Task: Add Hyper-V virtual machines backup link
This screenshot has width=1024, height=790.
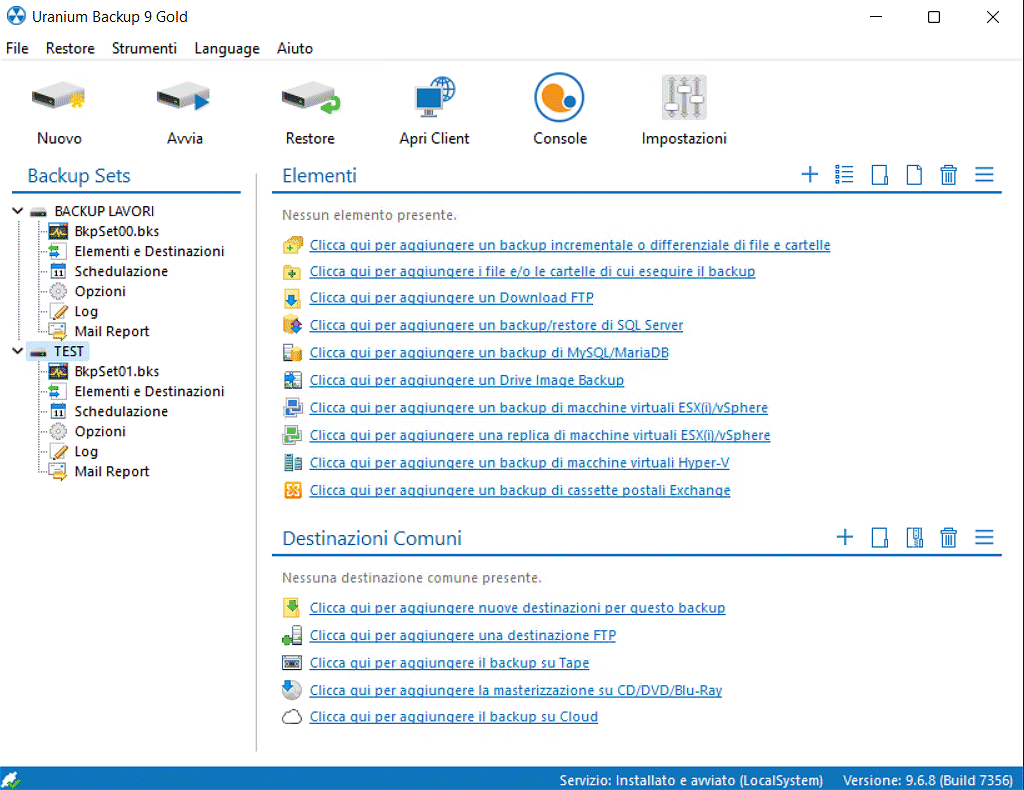Action: pyautogui.click(x=519, y=462)
